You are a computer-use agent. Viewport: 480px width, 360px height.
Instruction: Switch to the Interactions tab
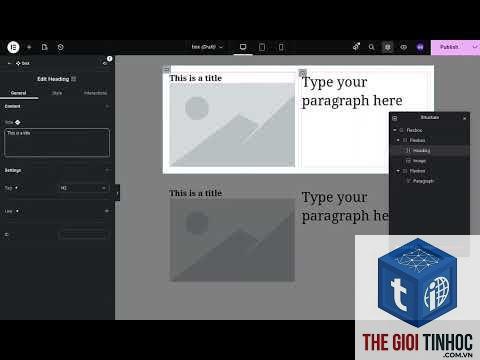[95, 93]
